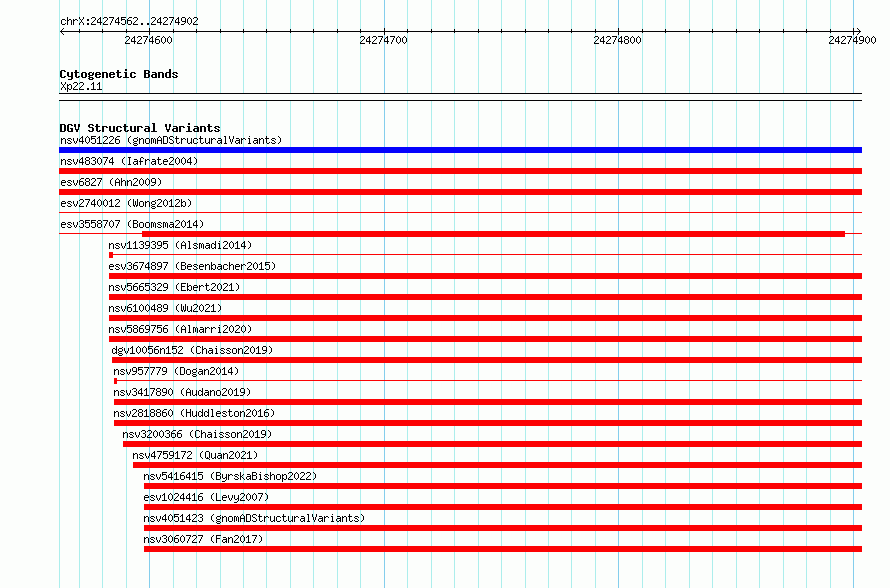This screenshot has height=588, width=890.
Task: Click the chrX:24274562..24274902 region label
Action: point(129,22)
